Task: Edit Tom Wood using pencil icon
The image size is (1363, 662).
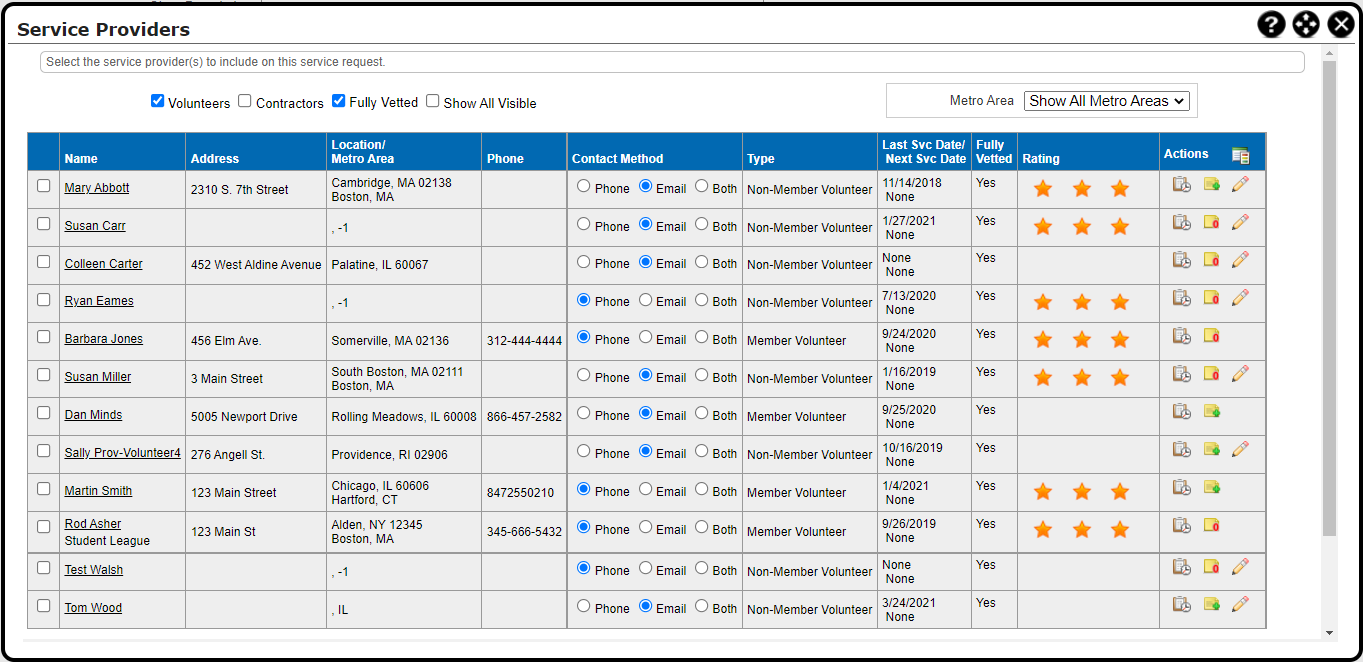Action: [x=1240, y=604]
